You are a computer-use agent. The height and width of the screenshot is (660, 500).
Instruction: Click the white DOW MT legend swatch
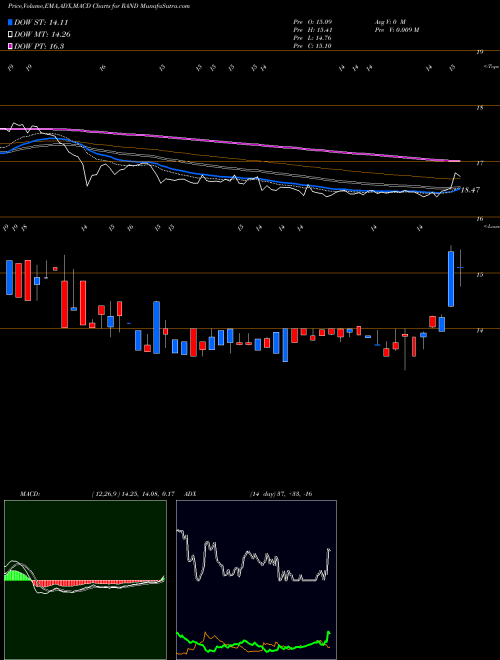pos(11,35)
